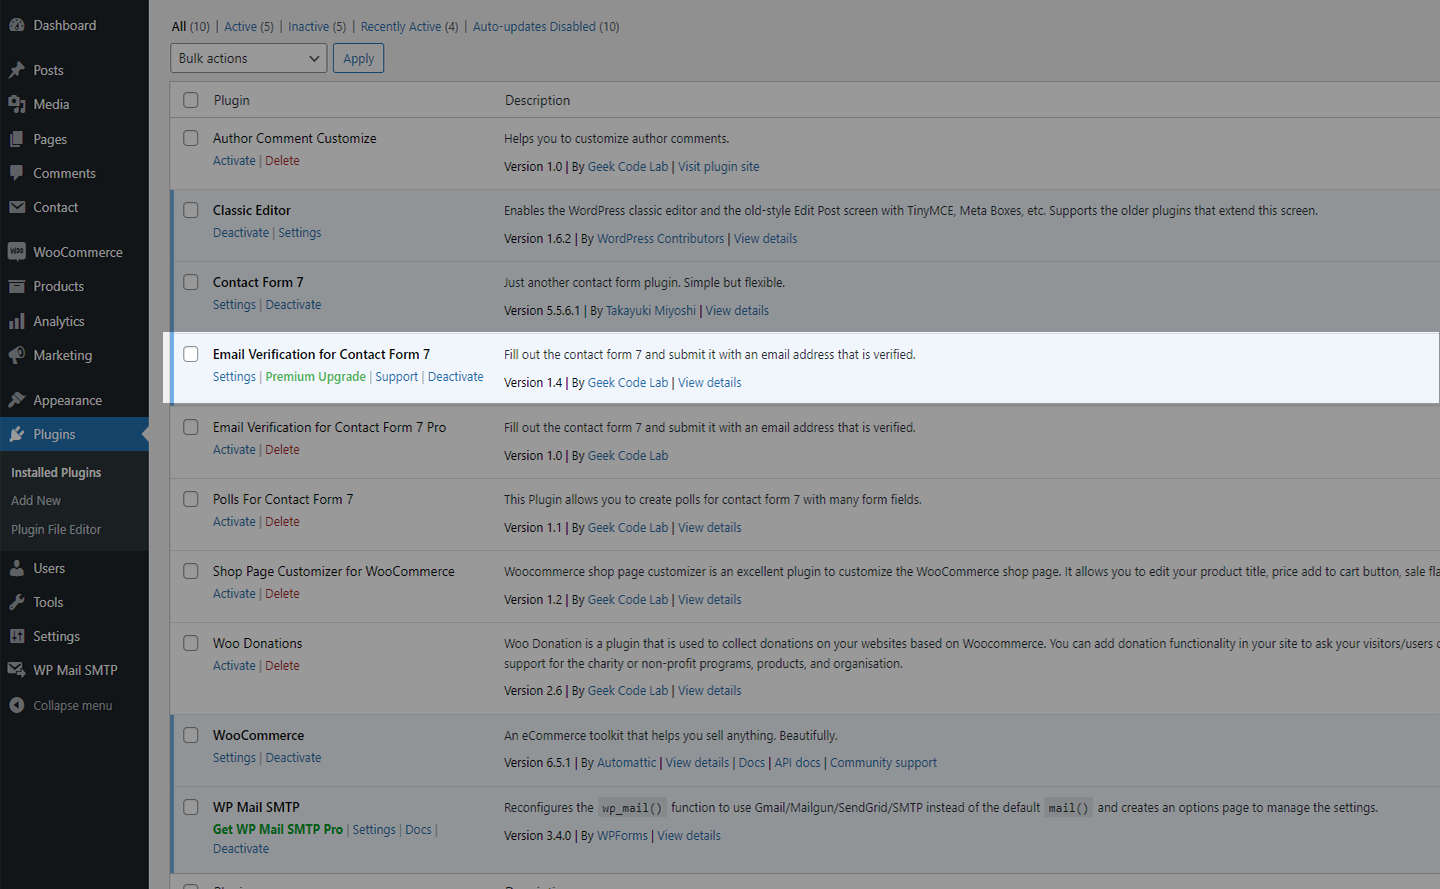Filter plugins by Active (5)
This screenshot has width=1440, height=889.
[249, 26]
